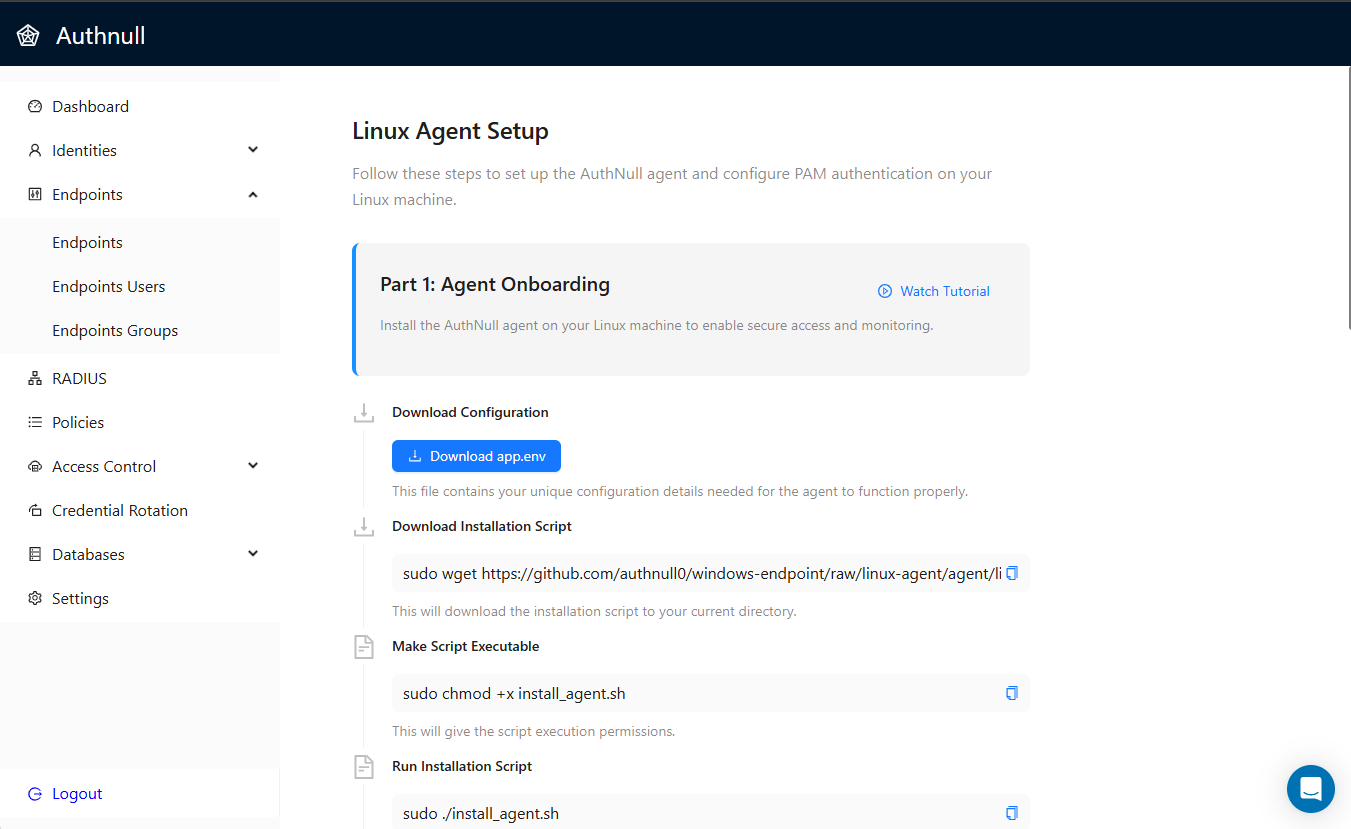Click the RADIUS network icon
Screen dimensions: 1351x829
35,379
